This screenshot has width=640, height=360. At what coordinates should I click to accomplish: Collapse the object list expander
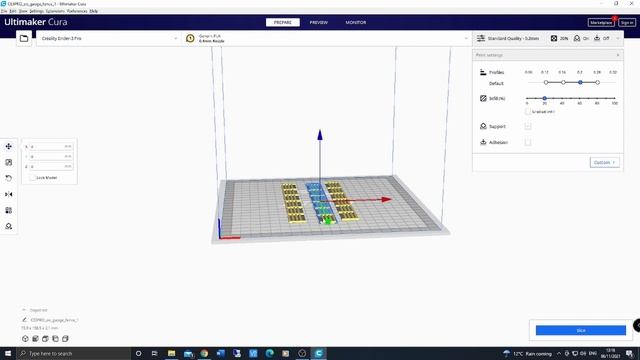pos(24,310)
